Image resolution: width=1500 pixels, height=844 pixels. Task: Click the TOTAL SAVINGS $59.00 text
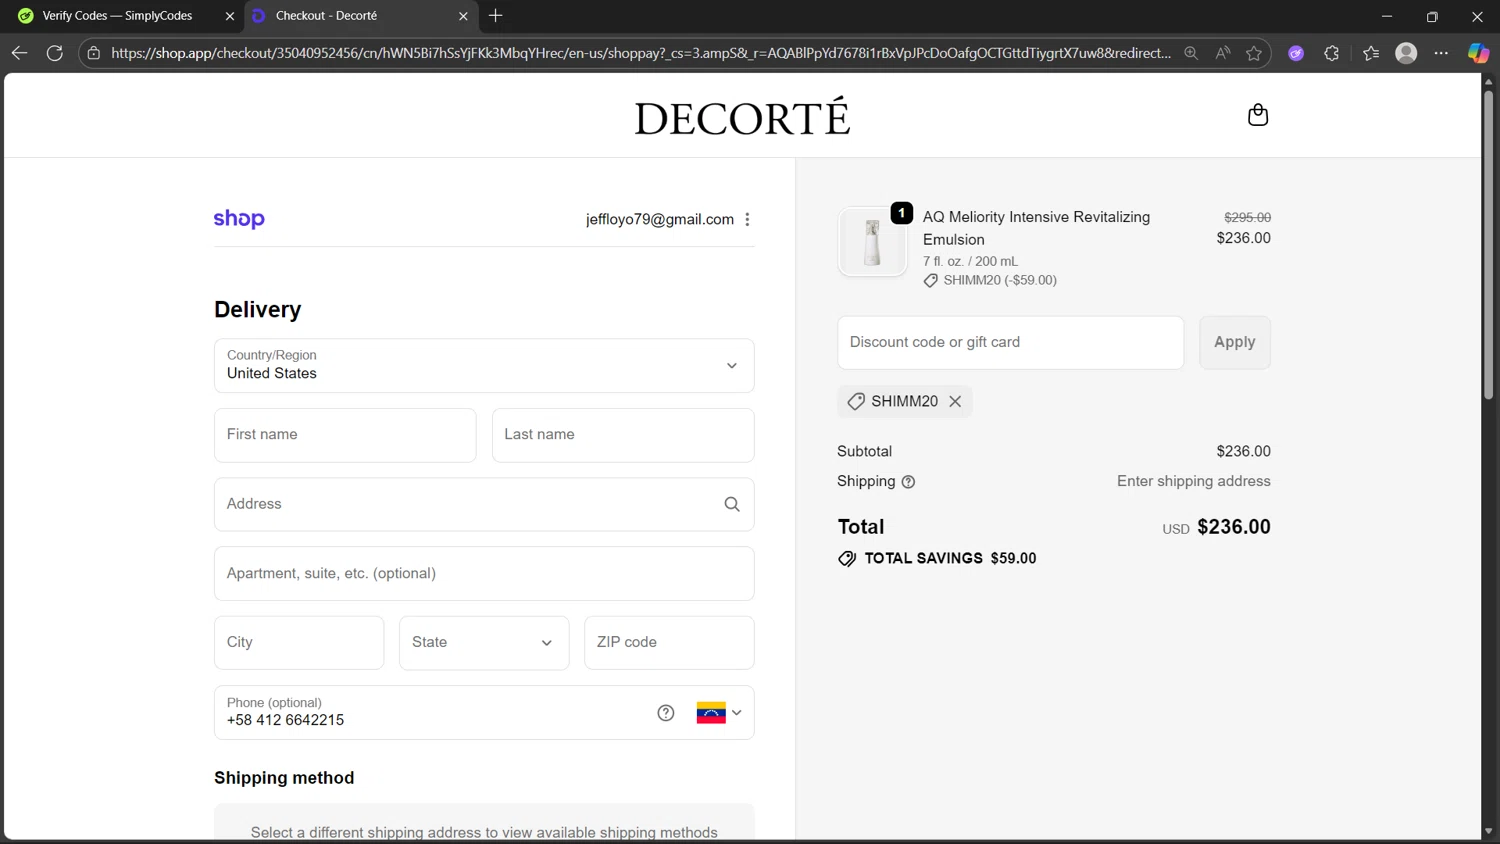point(950,558)
